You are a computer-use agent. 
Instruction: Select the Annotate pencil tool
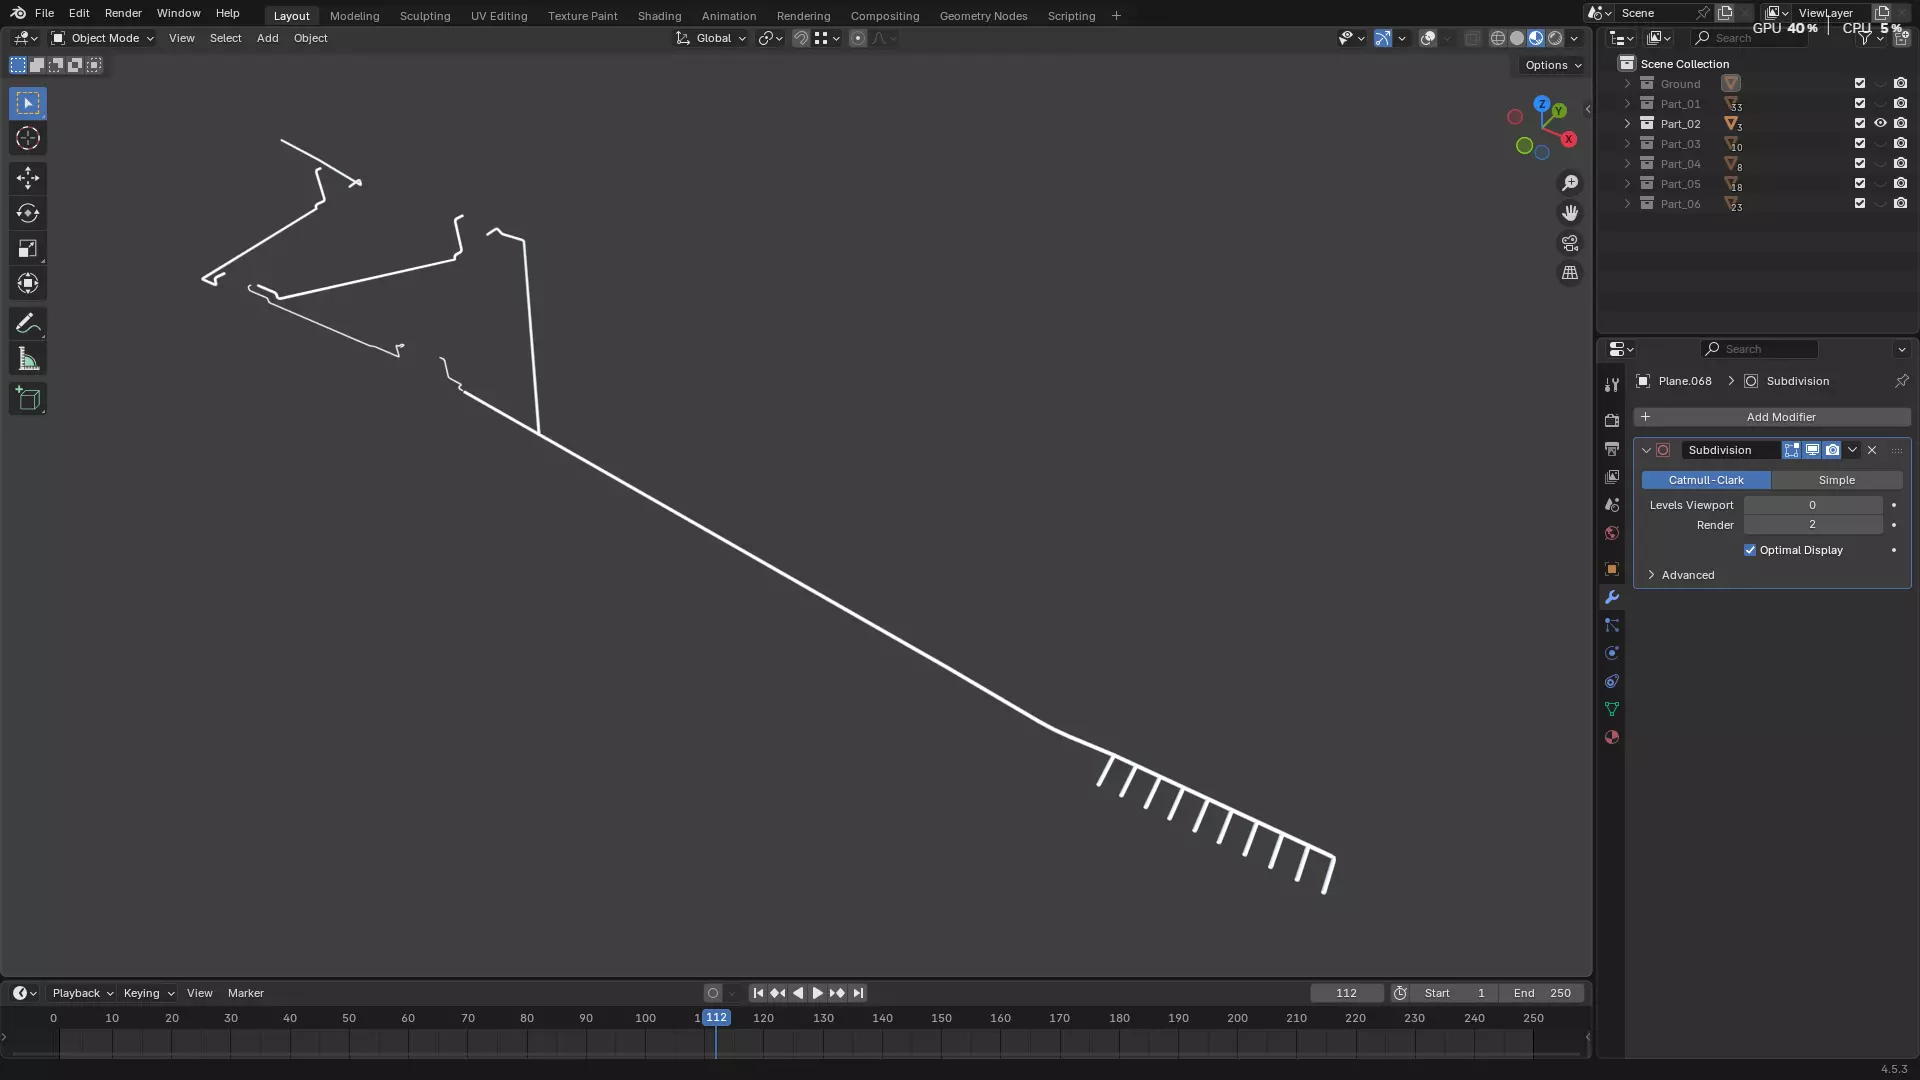28,324
